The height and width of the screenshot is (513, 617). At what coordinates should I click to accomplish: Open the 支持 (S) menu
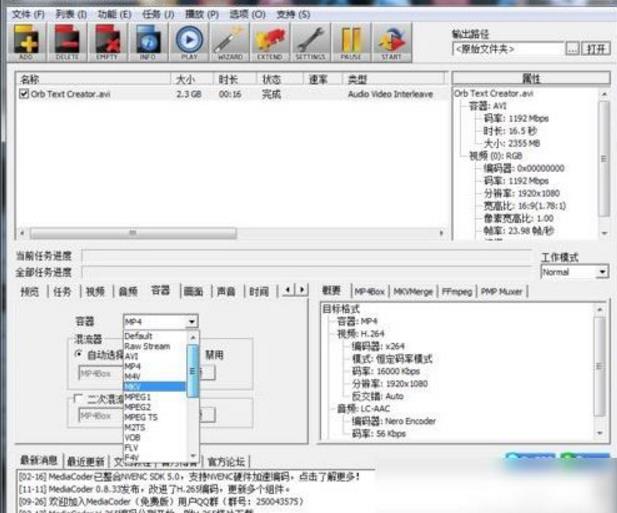(x=293, y=15)
